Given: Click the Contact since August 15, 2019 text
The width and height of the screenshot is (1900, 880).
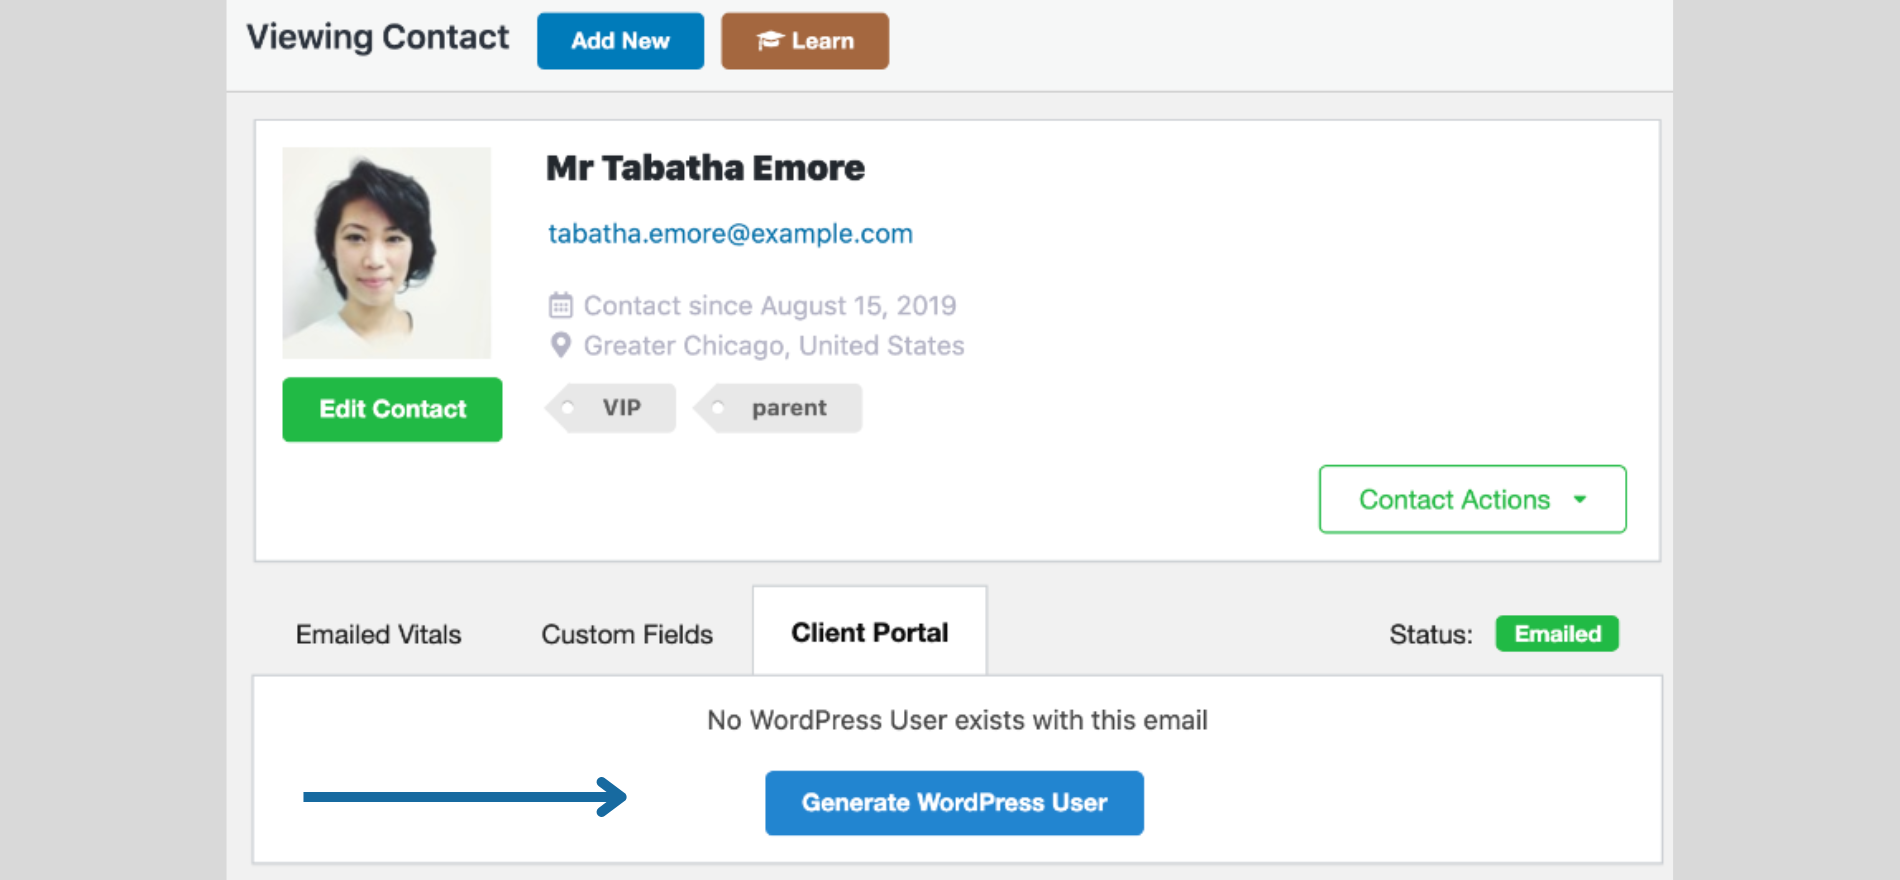Looking at the screenshot, I should [x=770, y=306].
